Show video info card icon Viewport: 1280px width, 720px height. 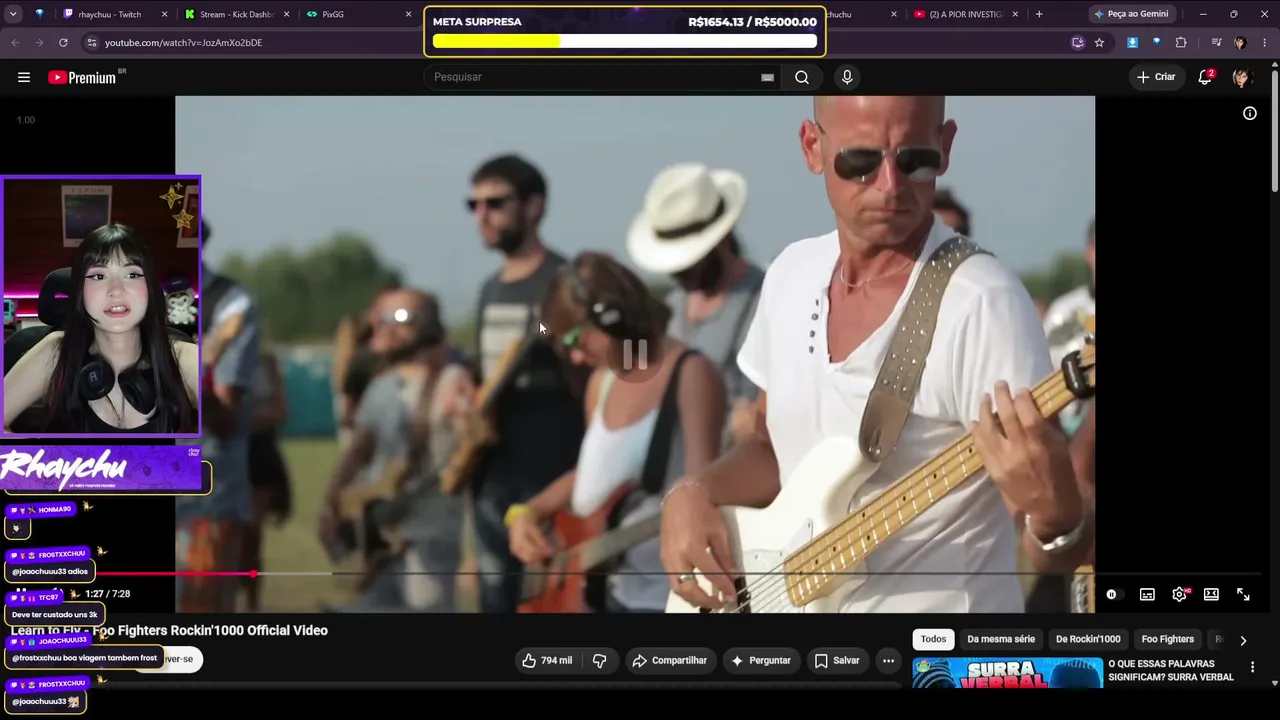tap(1250, 113)
